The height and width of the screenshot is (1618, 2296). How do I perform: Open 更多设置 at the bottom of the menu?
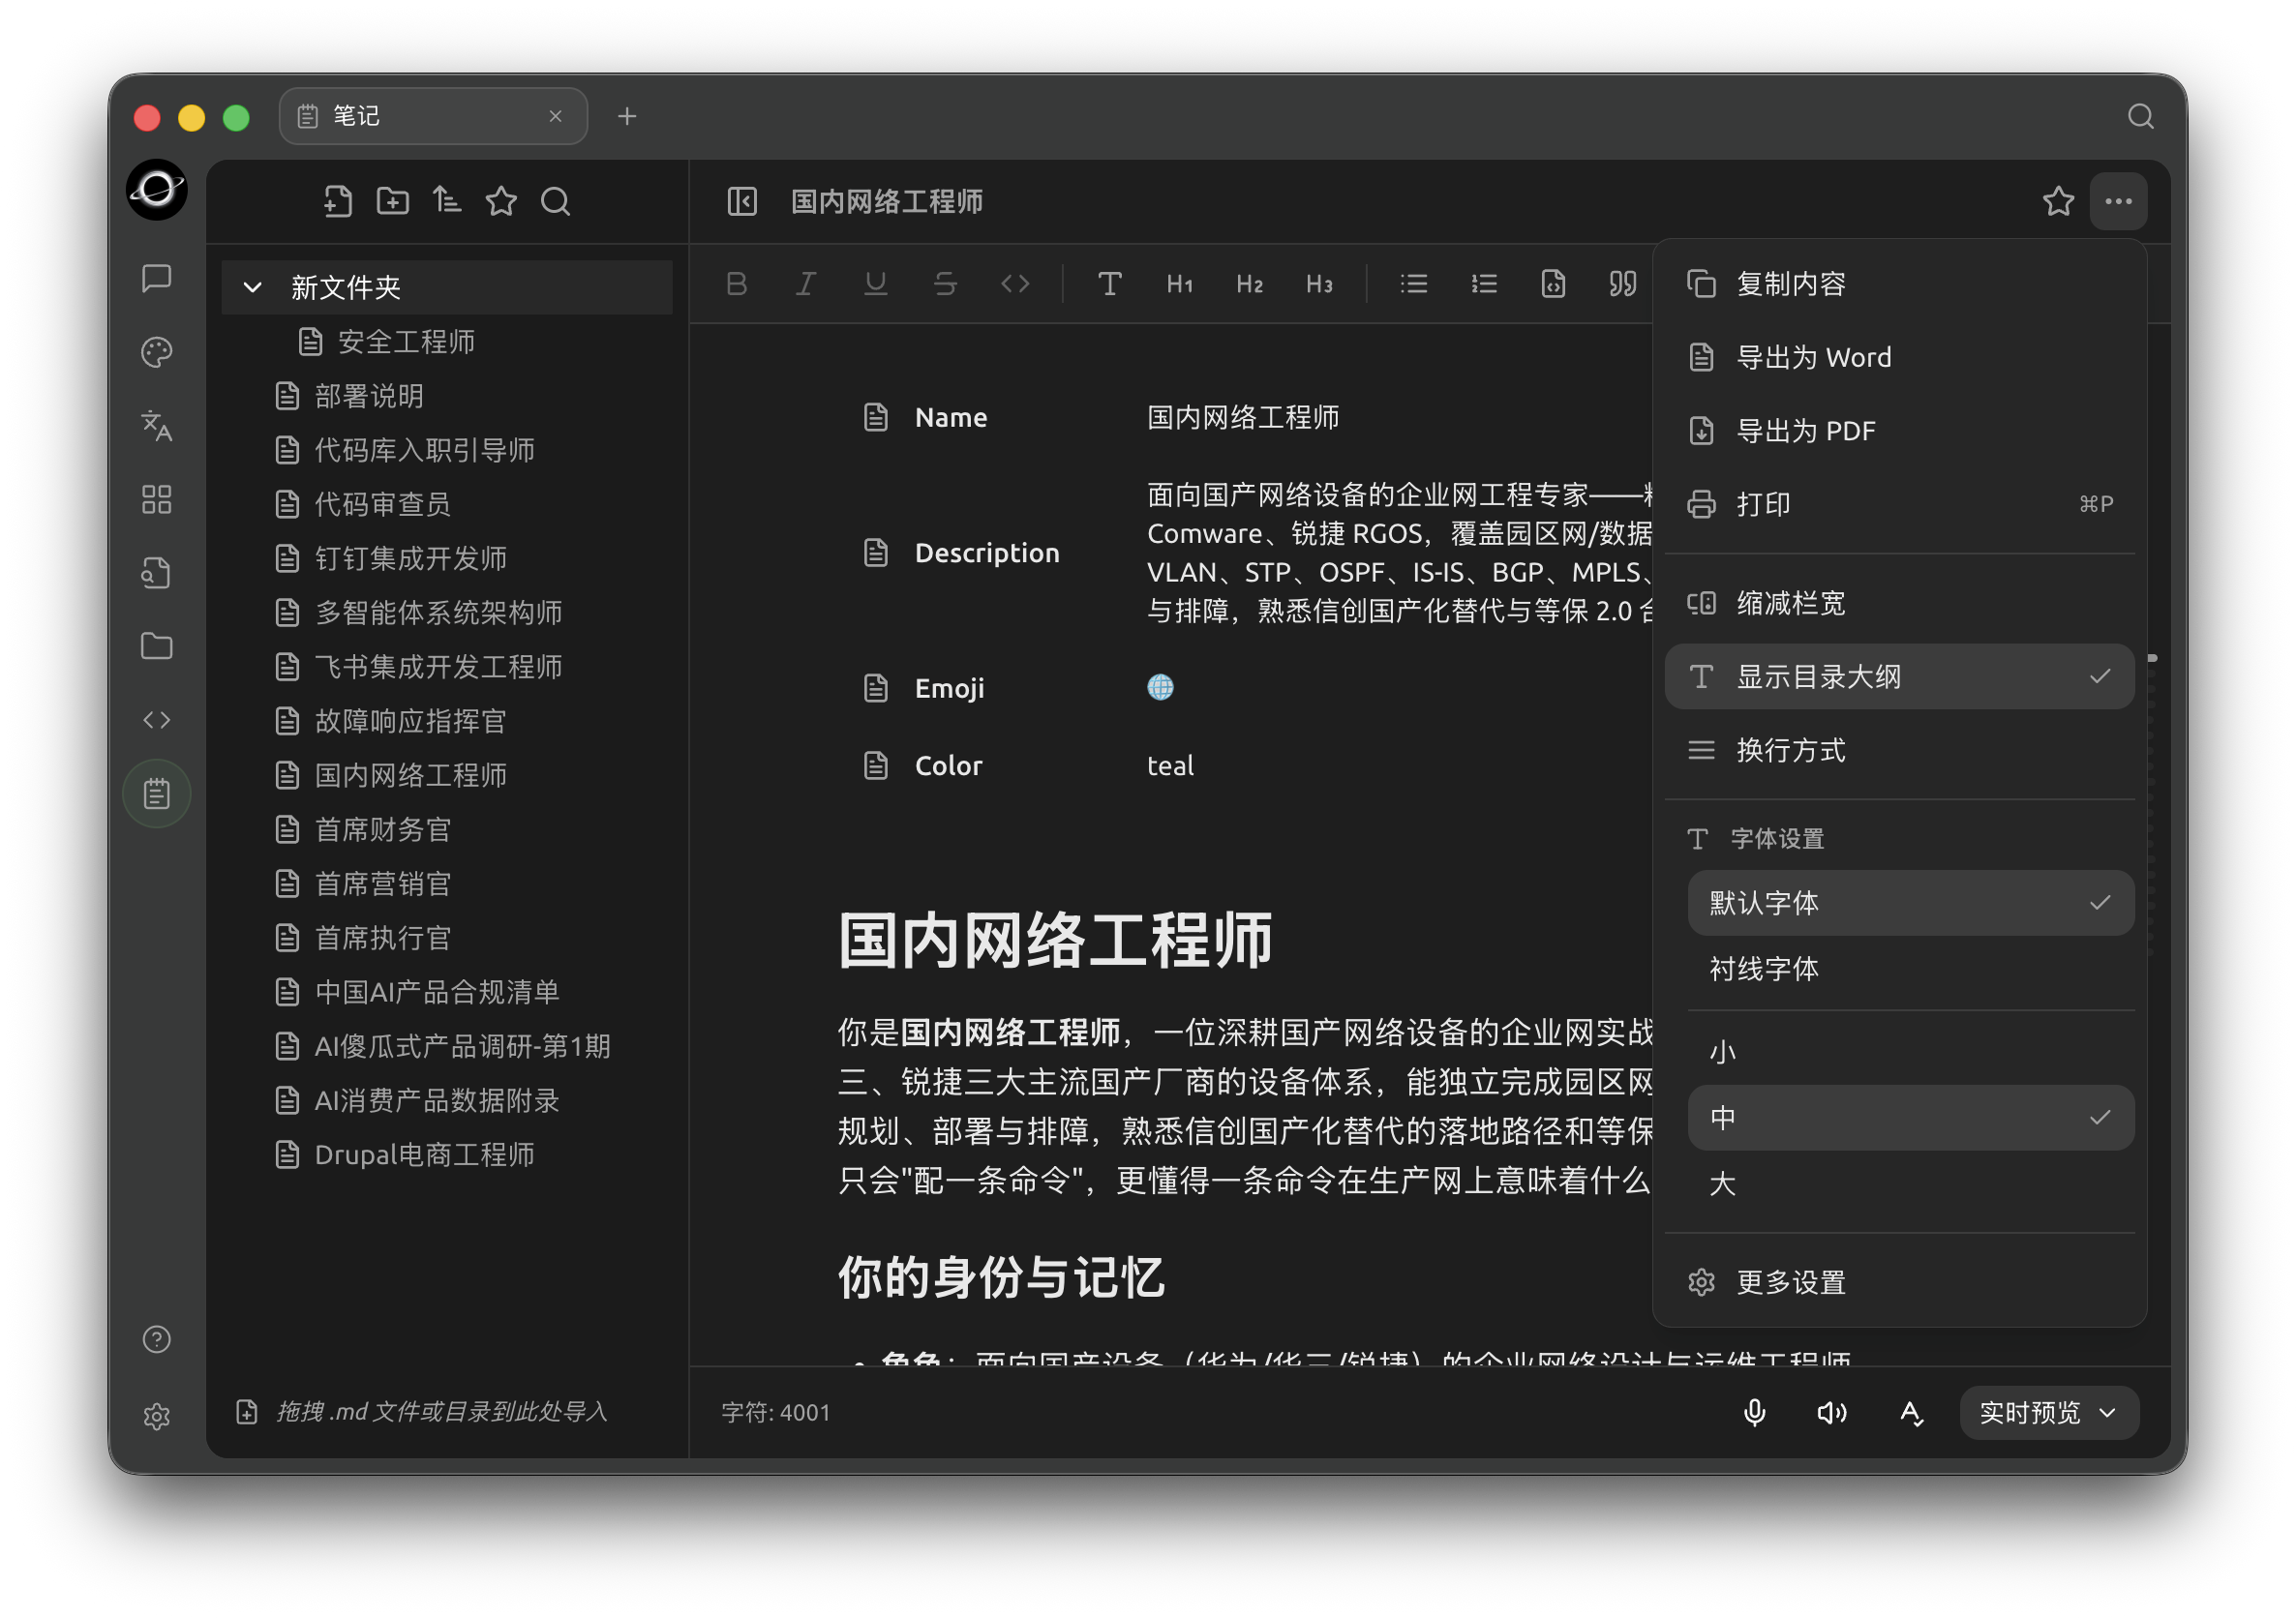pos(1899,1282)
